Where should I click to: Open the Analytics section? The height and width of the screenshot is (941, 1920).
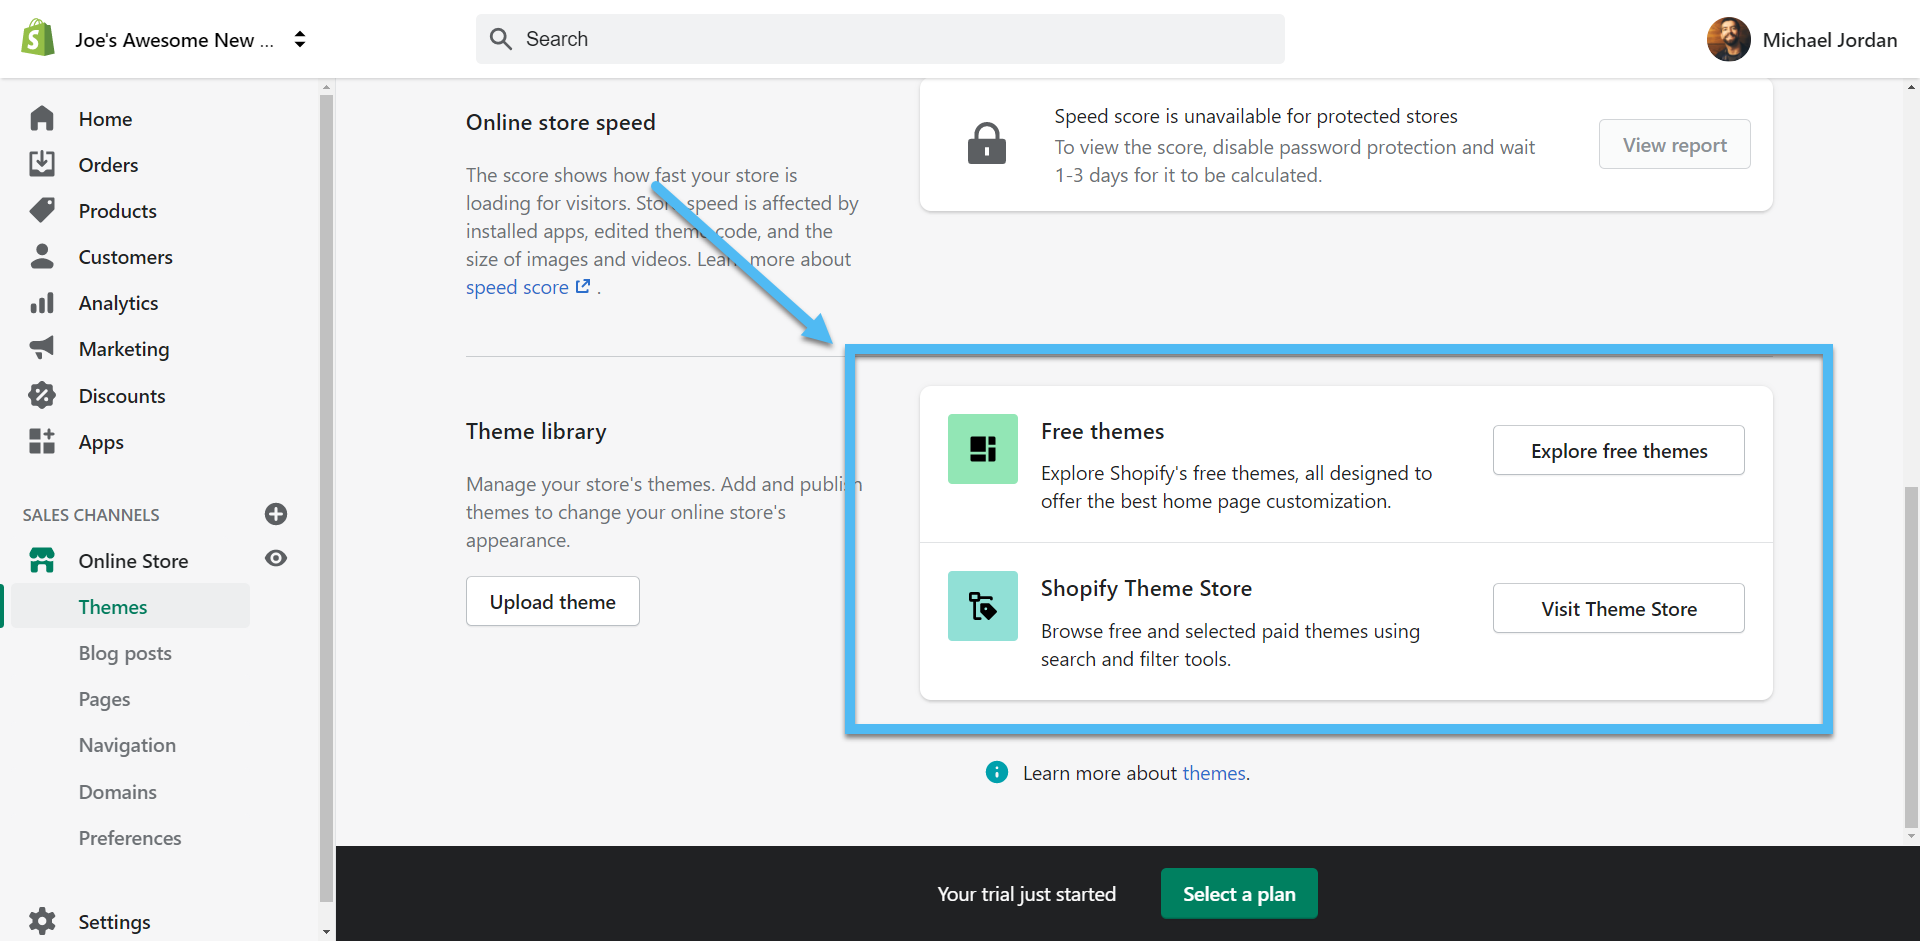[x=118, y=303]
